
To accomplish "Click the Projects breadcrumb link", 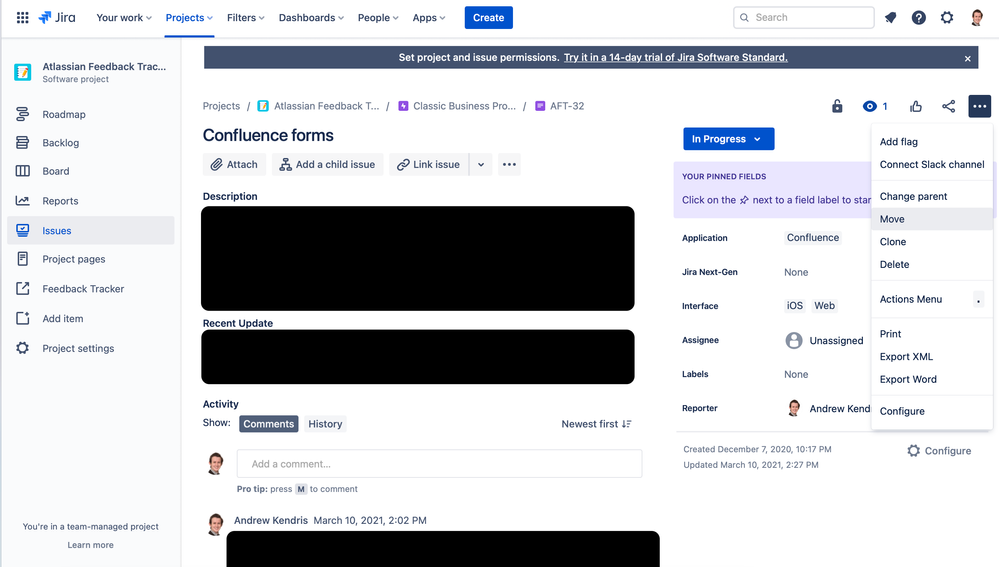I will pyautogui.click(x=221, y=106).
